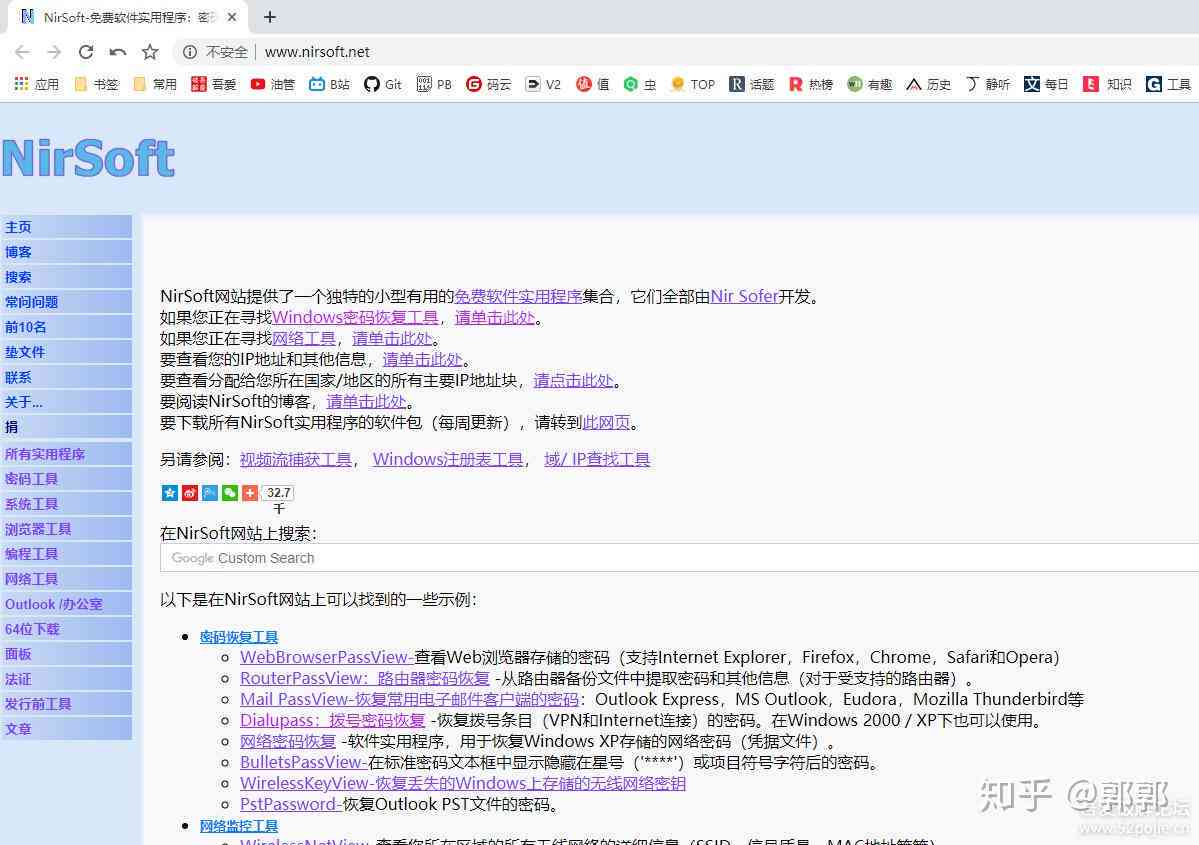Open the Nir Sofer link
The height and width of the screenshot is (845, 1199).
pyautogui.click(x=744, y=297)
